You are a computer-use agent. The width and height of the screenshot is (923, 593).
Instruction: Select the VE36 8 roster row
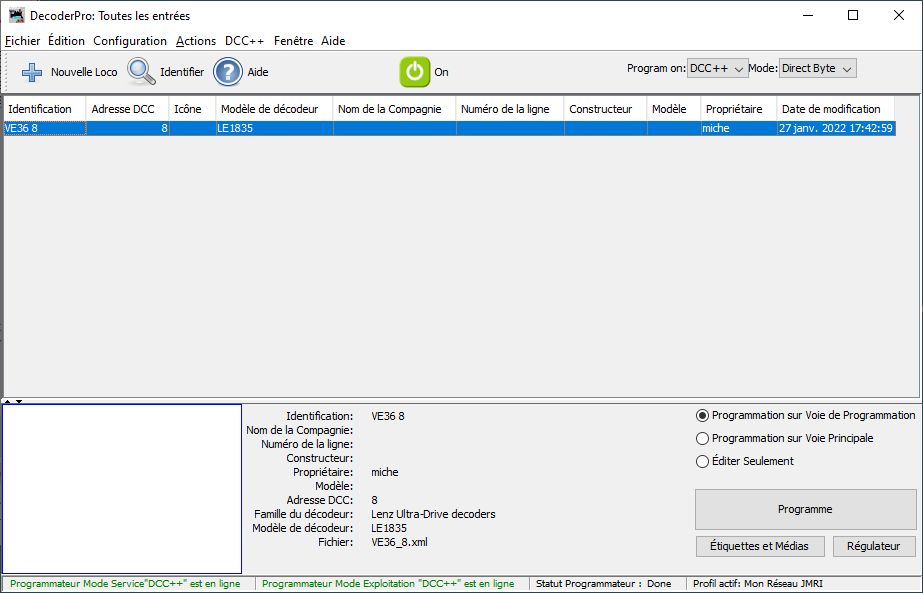coord(450,128)
